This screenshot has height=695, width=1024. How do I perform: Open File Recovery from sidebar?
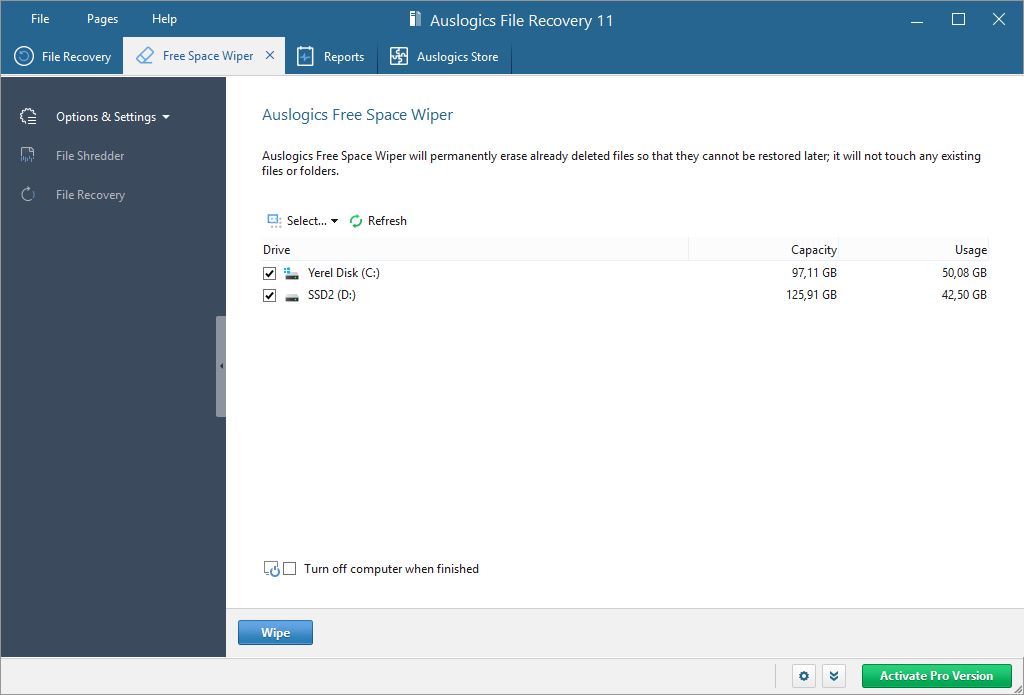coord(90,195)
